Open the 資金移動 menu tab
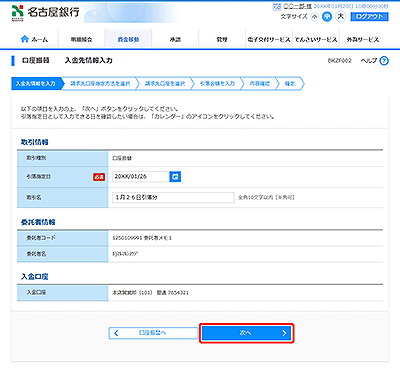The width and height of the screenshot is (400, 377). (128, 39)
